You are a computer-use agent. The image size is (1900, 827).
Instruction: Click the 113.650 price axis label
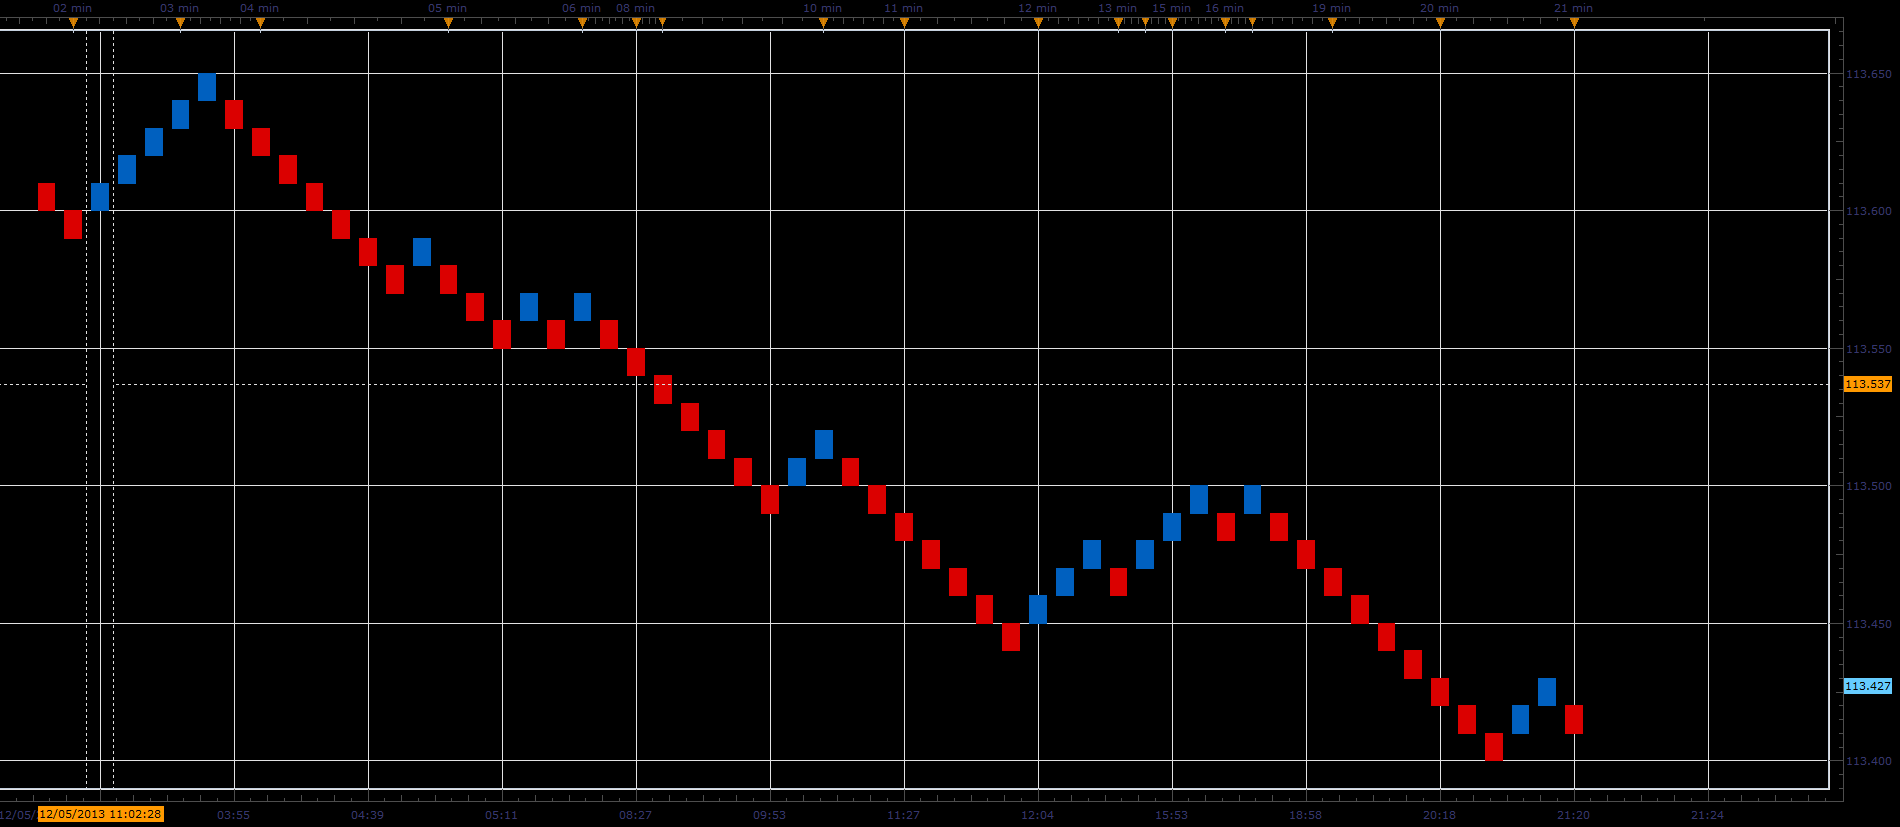pyautogui.click(x=1868, y=74)
